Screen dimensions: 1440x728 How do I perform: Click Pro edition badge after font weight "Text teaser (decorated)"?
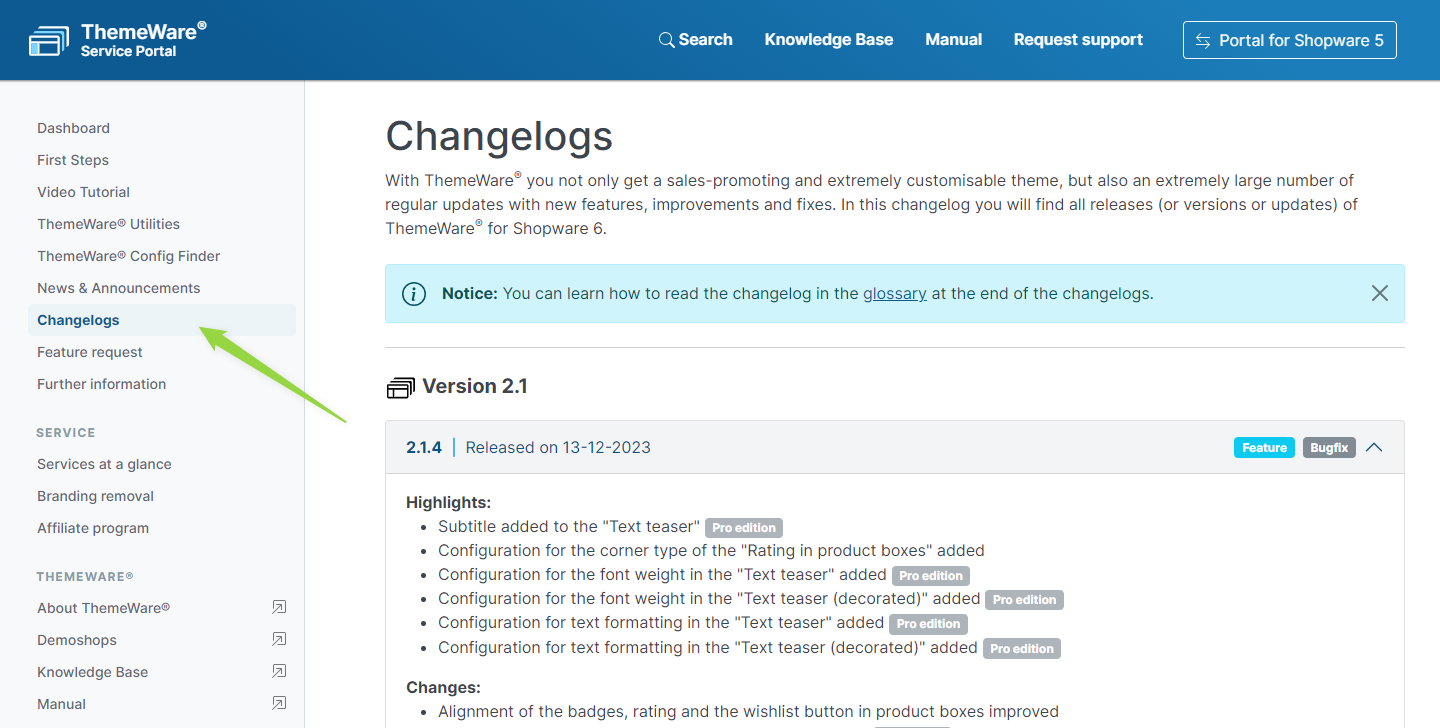(x=1025, y=600)
